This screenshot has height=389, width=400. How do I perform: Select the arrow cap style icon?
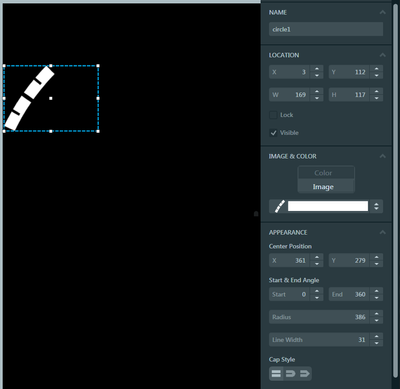pyautogui.click(x=304, y=373)
